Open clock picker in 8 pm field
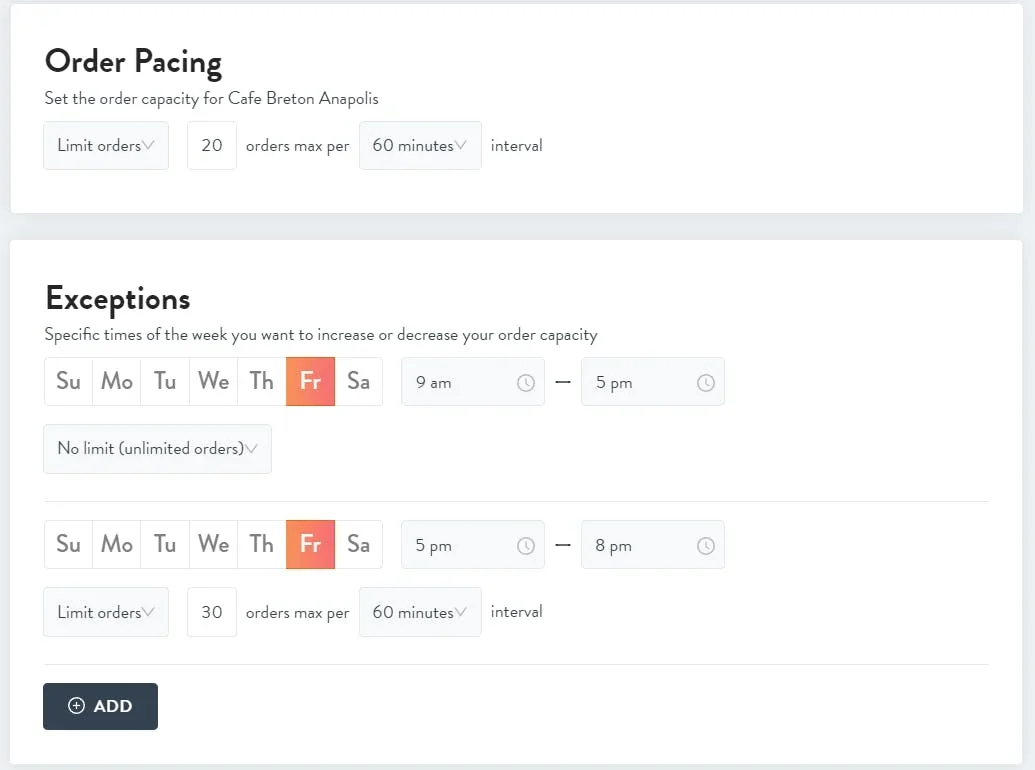Image resolution: width=1035 pixels, height=770 pixels. coord(706,546)
